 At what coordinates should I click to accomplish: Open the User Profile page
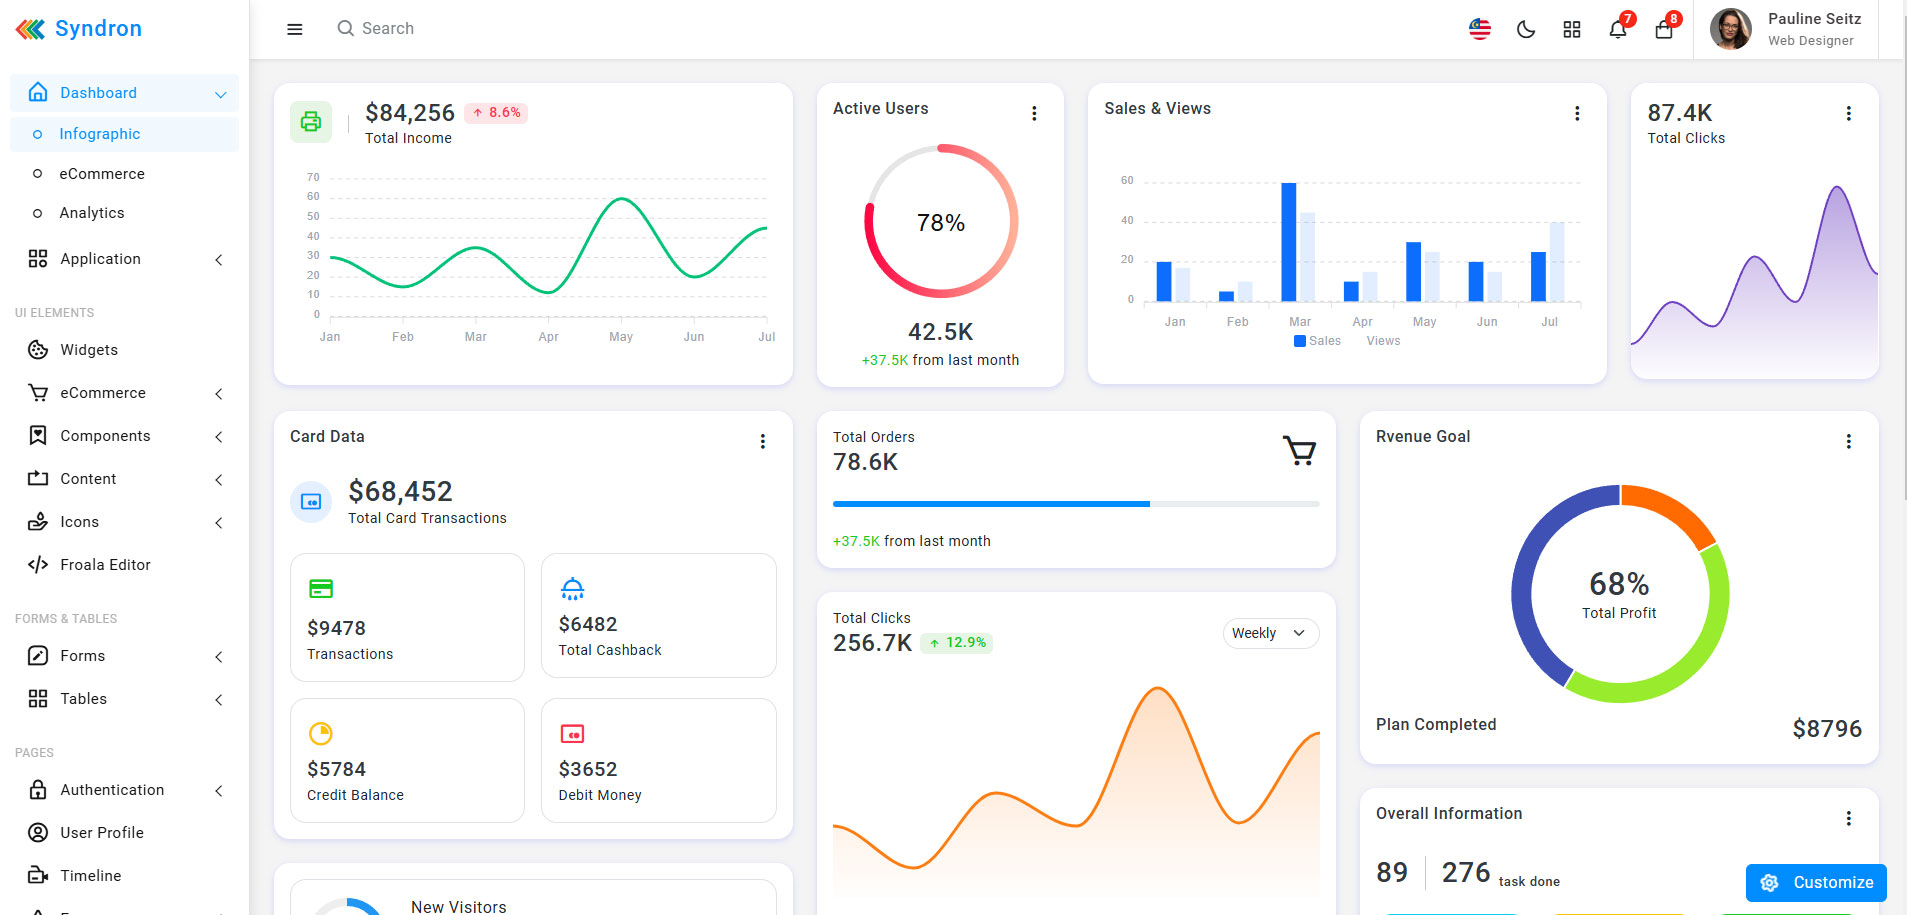click(x=124, y=833)
